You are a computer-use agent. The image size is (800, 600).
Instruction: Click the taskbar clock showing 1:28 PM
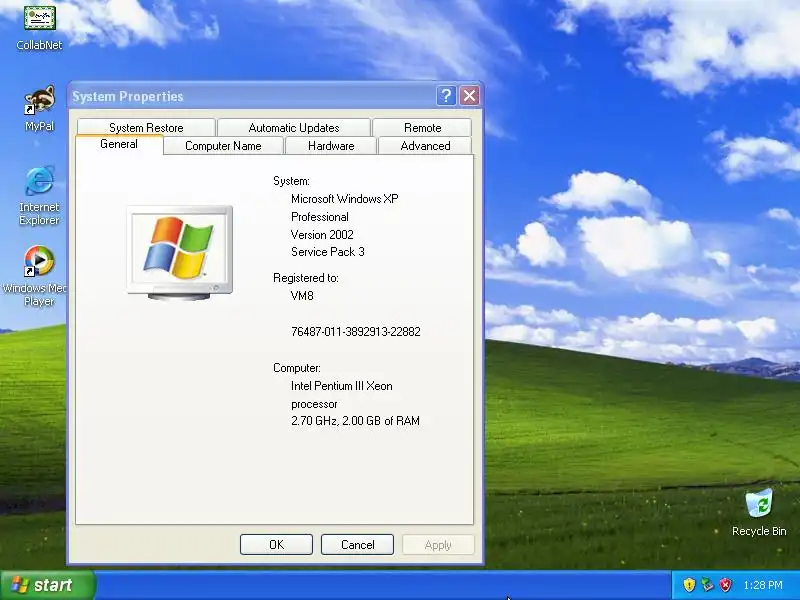763,585
